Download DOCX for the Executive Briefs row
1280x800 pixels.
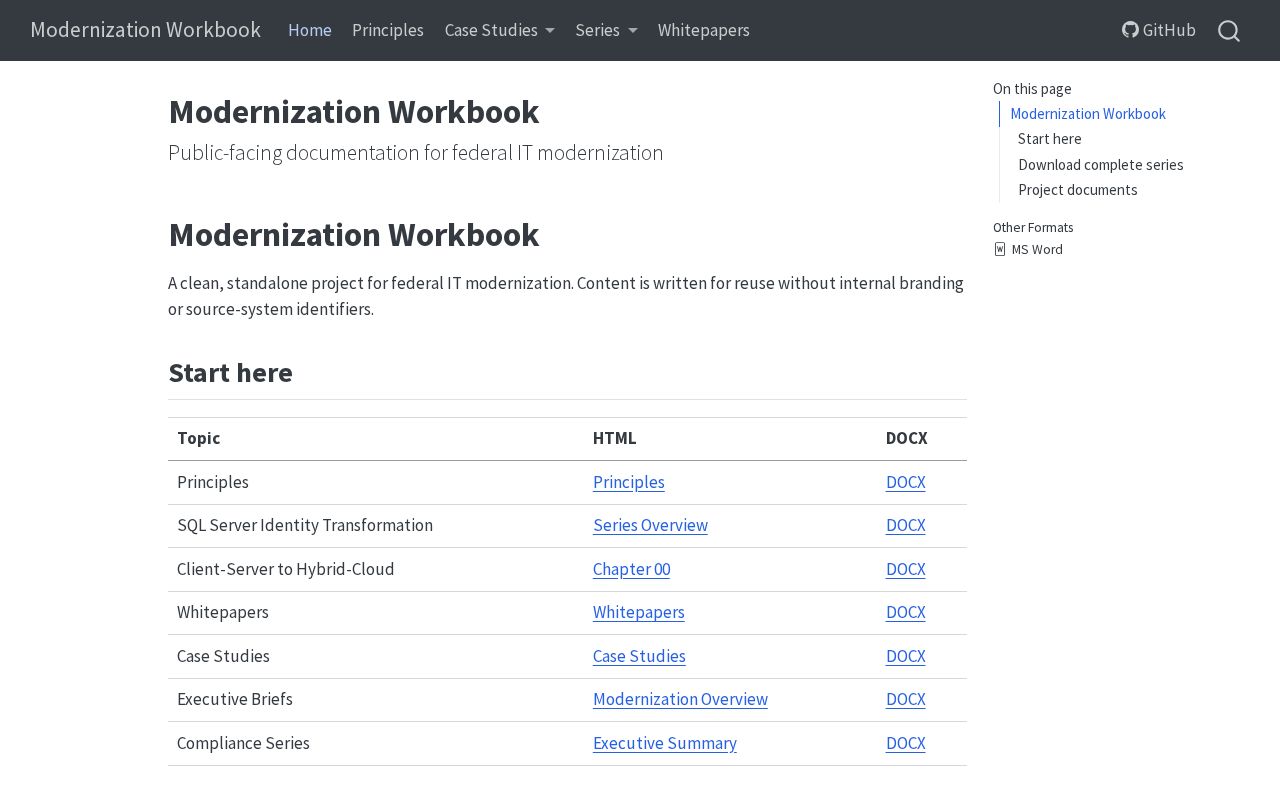[906, 699]
